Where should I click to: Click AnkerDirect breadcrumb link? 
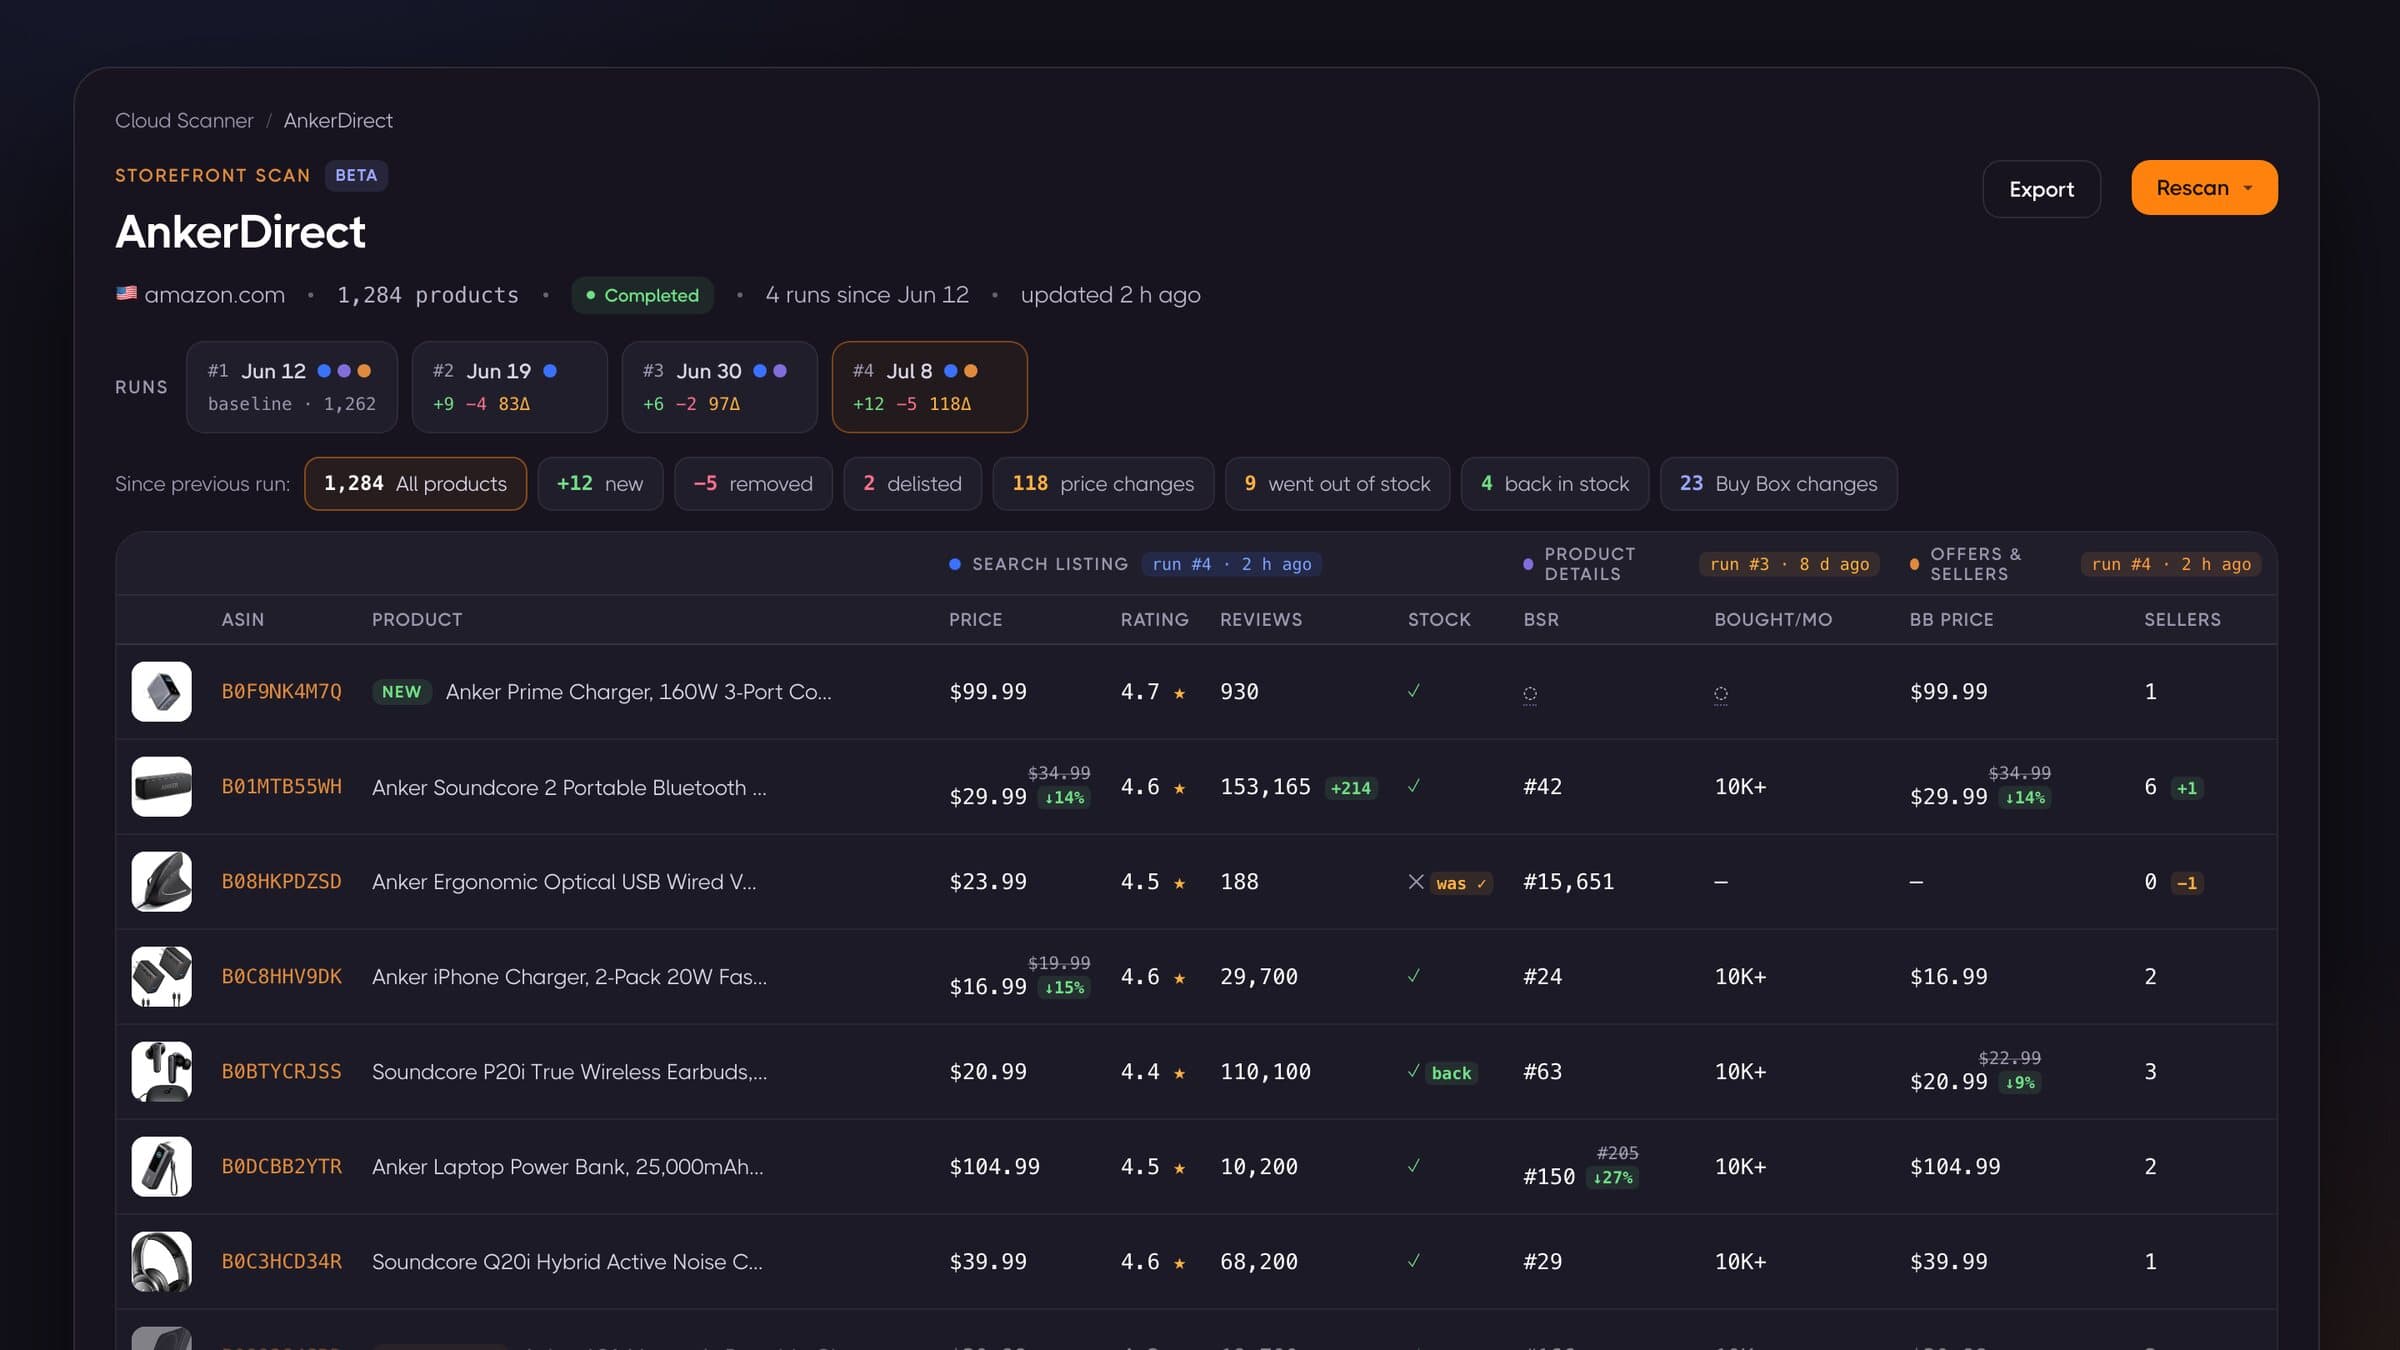[x=338, y=120]
